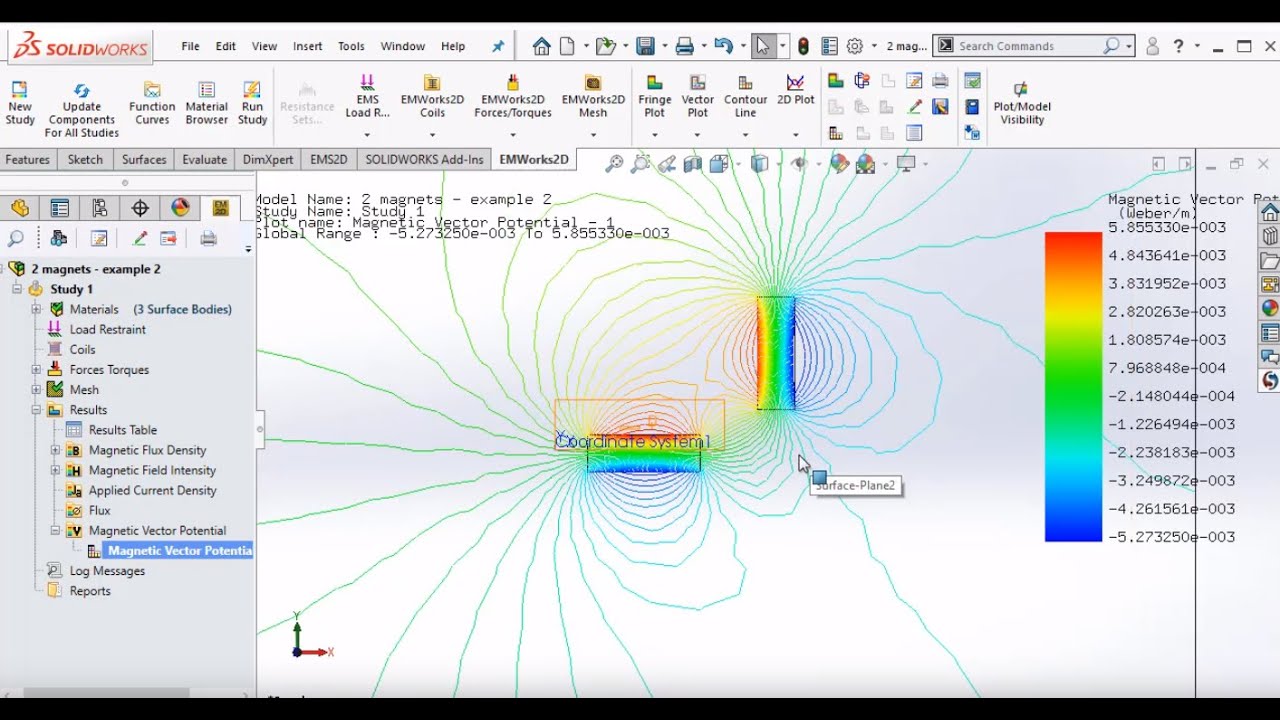Open the Fringe Plot dropdown arrow
This screenshot has width=1280, height=720.
(655, 135)
